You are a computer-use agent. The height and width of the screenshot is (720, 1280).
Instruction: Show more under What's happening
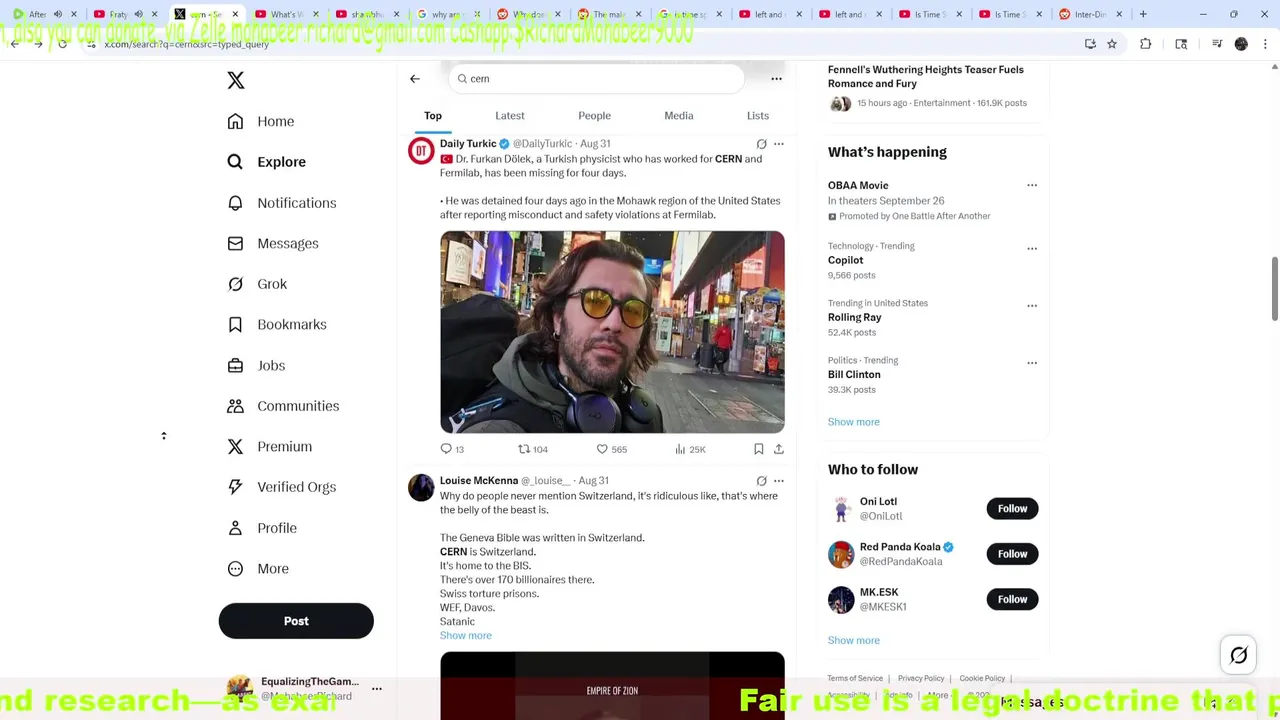click(x=854, y=422)
